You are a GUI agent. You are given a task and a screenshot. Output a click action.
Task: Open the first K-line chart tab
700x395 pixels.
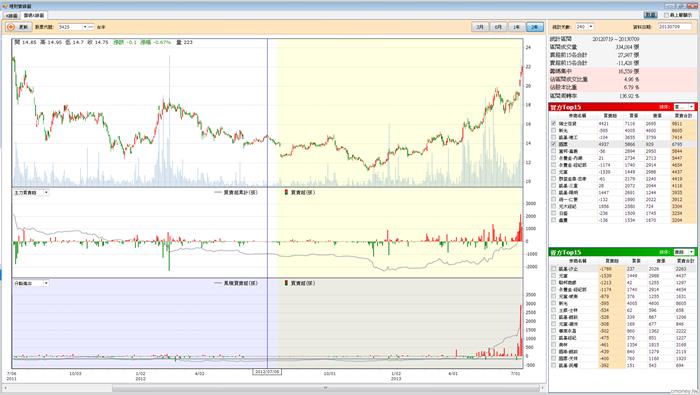(12, 16)
